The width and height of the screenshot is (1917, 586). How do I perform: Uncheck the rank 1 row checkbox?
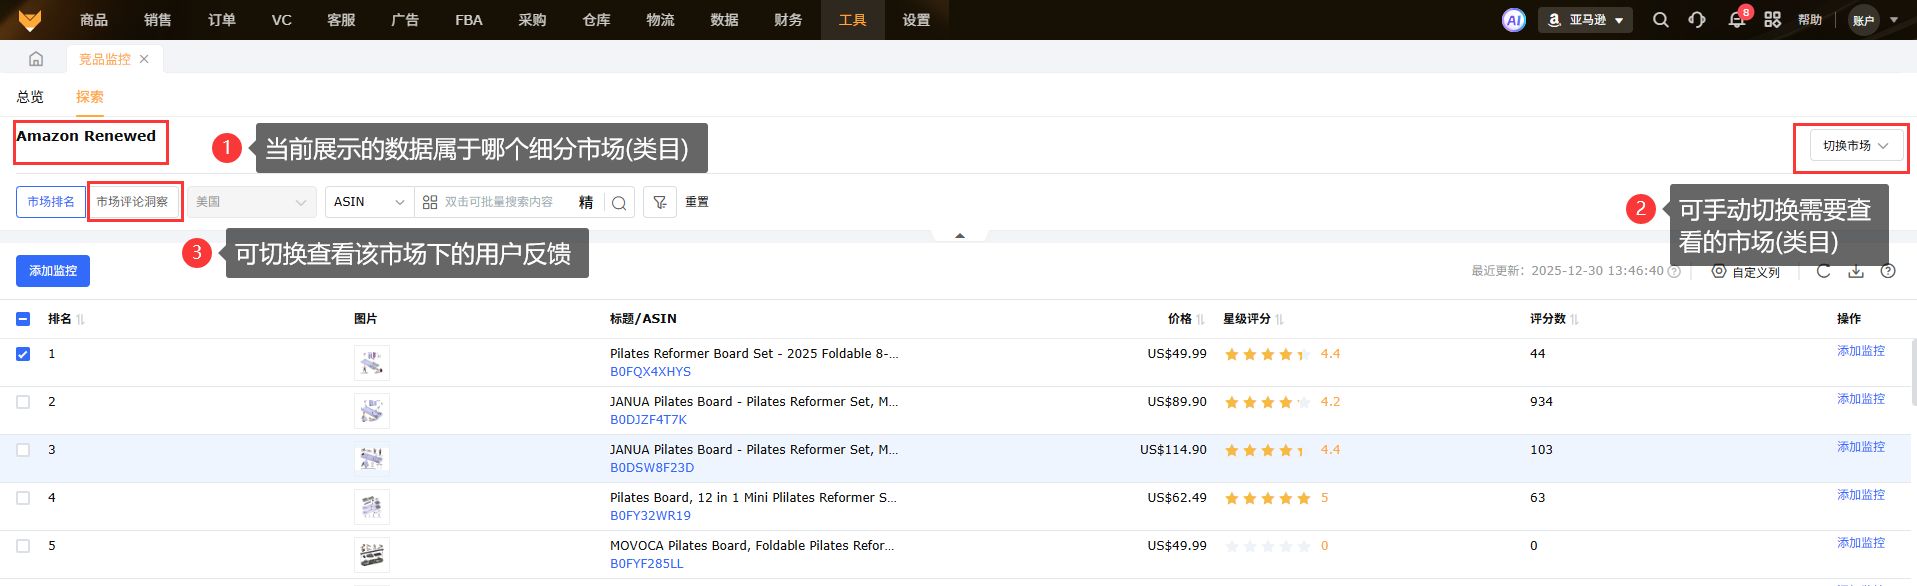click(23, 354)
